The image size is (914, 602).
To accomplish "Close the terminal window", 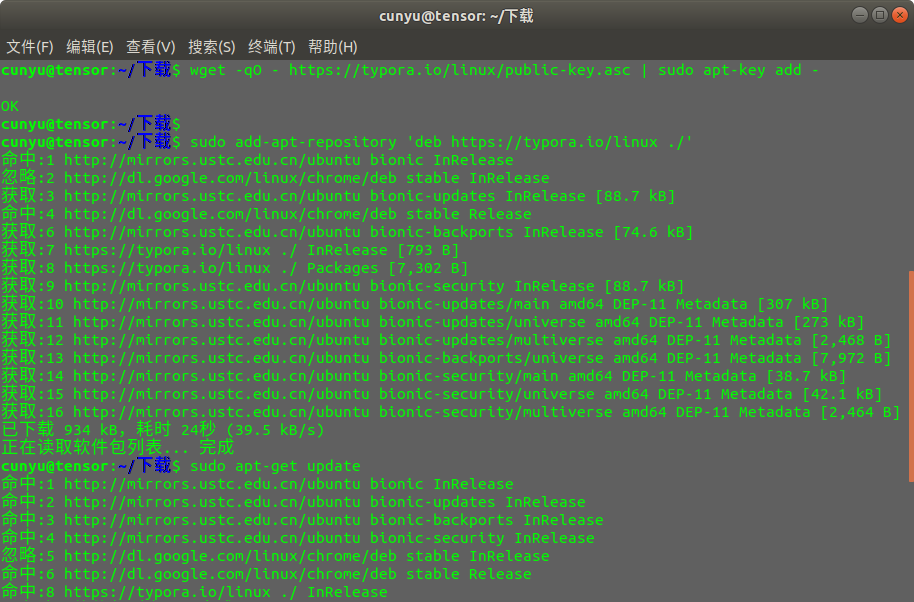I will pos(899,15).
